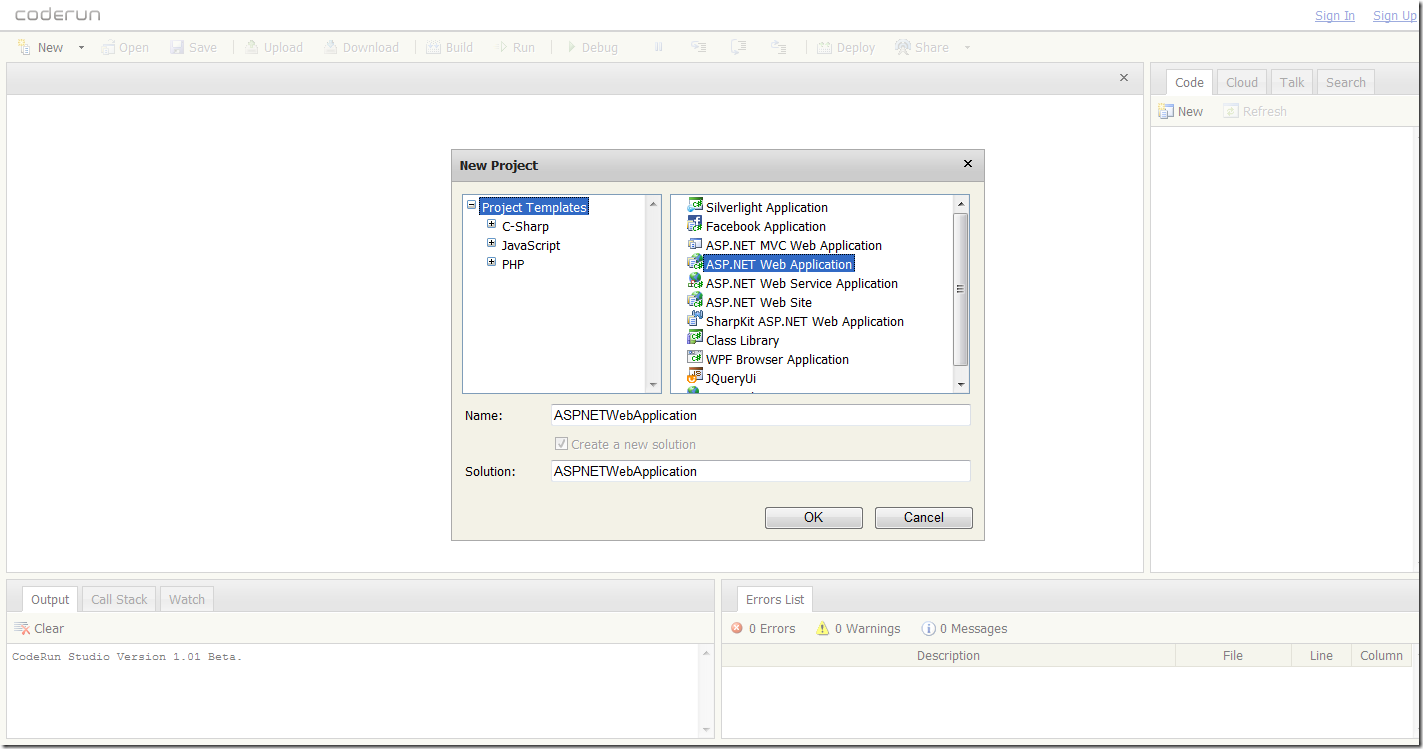Click the Run toolbar button
Viewport: 1423px width, 749px height.
pyautogui.click(x=516, y=47)
